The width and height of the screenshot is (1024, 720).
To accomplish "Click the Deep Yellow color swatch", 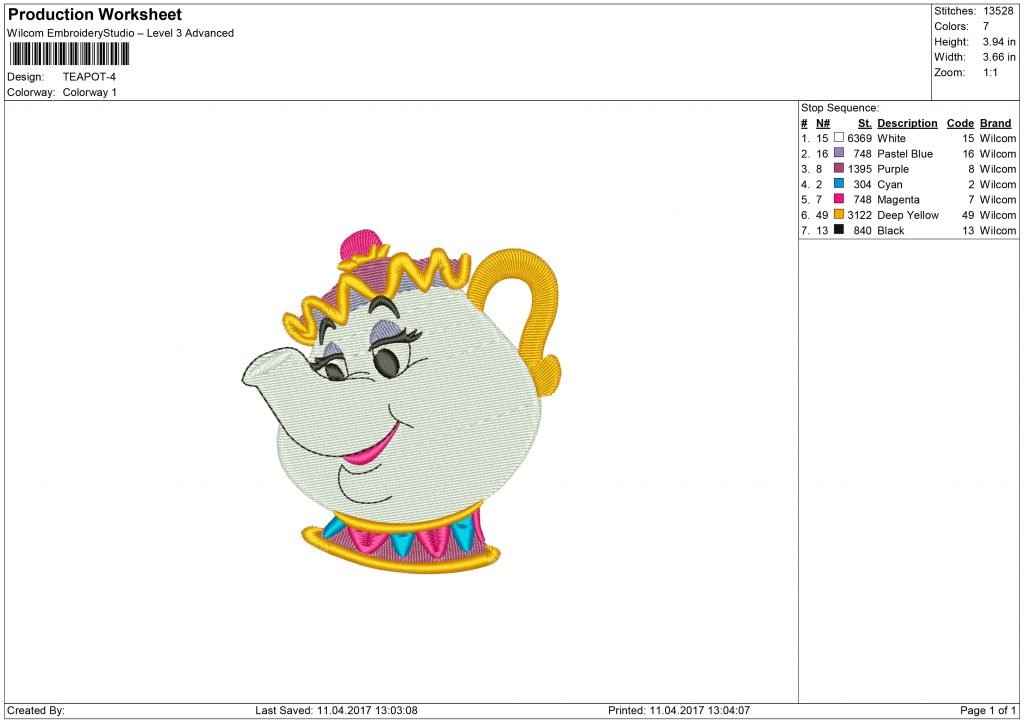I will point(838,215).
